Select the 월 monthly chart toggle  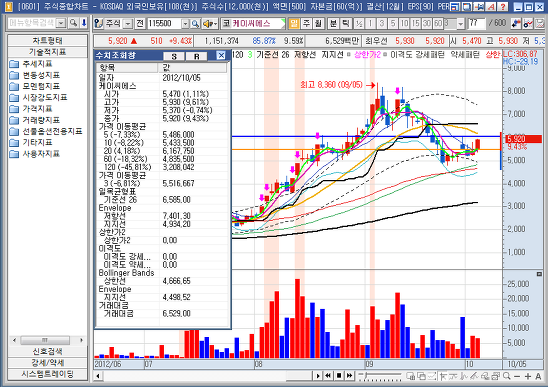click(318, 23)
